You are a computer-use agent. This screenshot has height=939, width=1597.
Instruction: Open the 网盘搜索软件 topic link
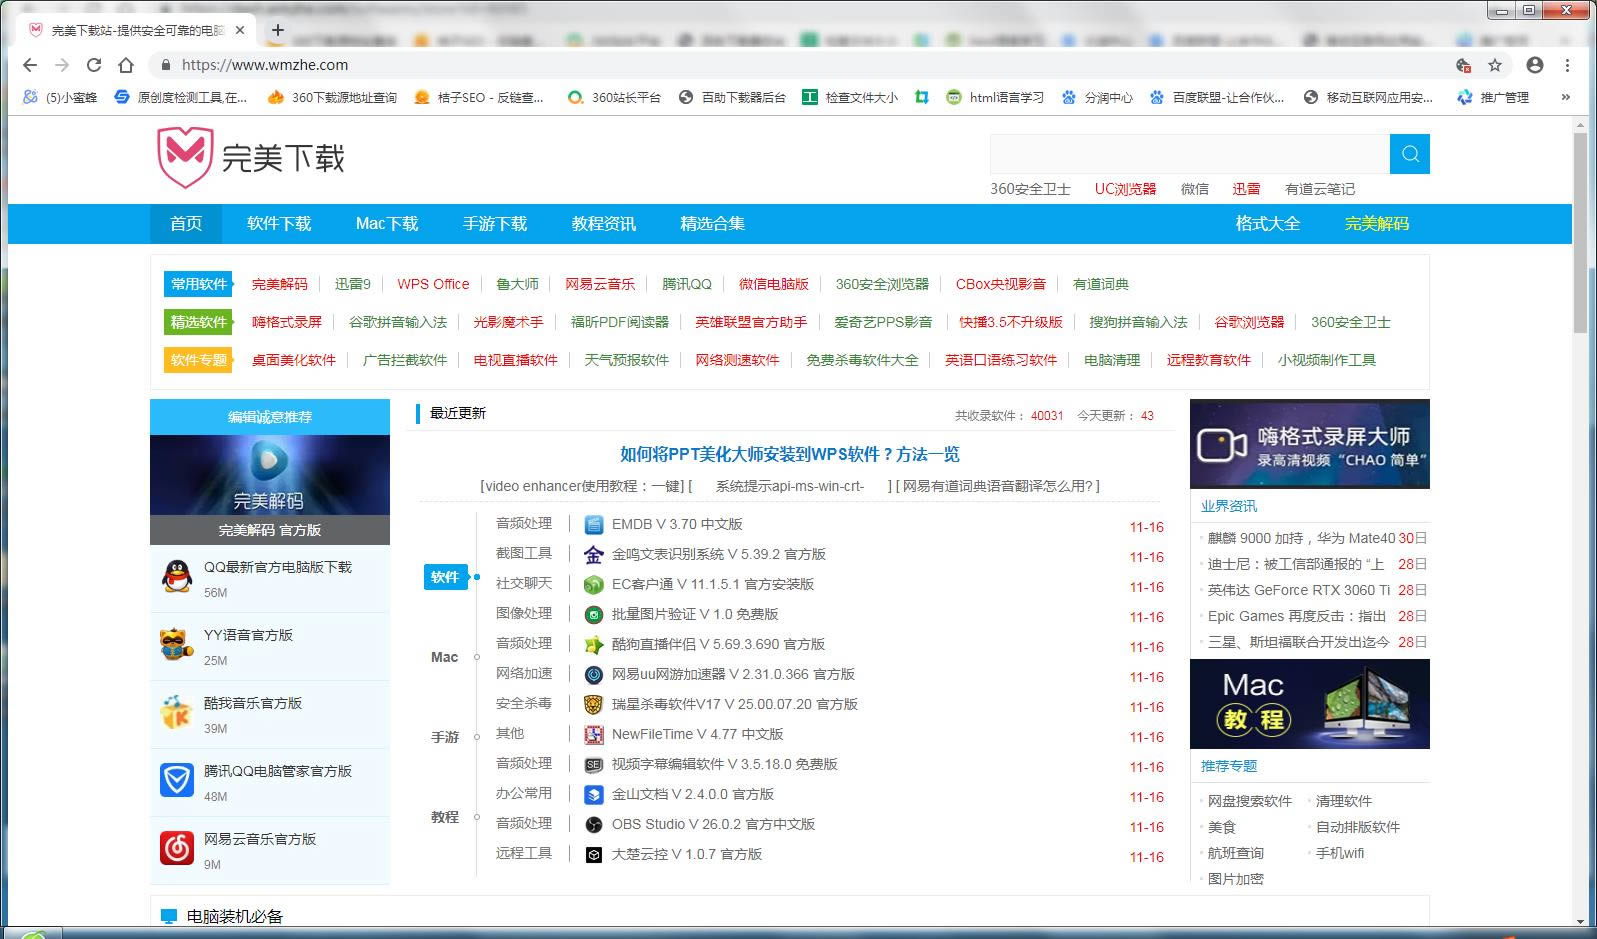click(x=1250, y=801)
